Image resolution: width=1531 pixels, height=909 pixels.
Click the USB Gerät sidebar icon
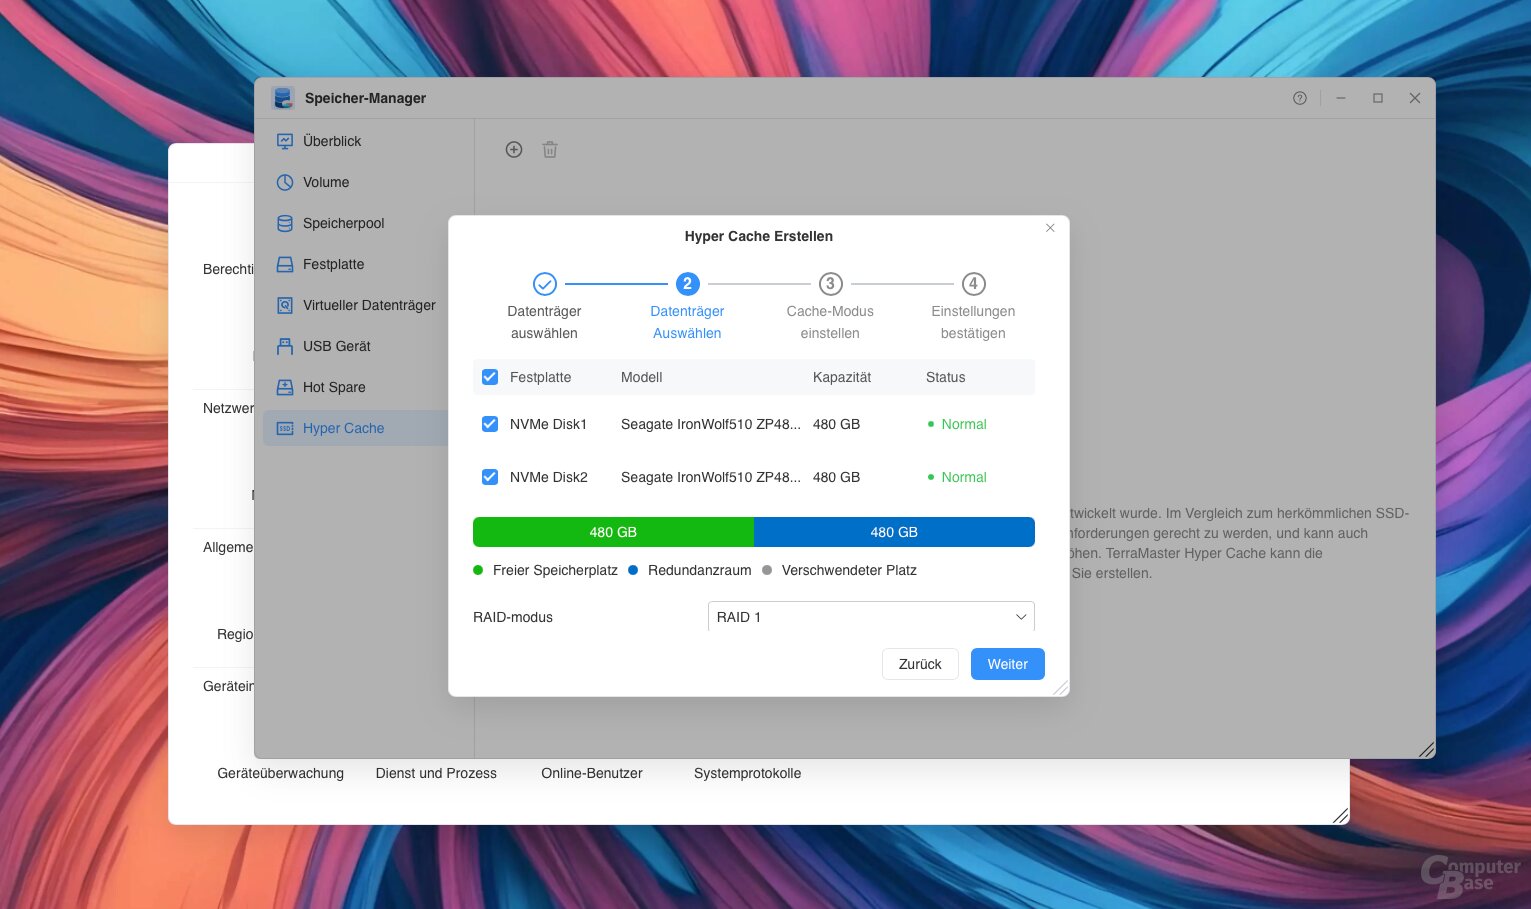pyautogui.click(x=285, y=346)
